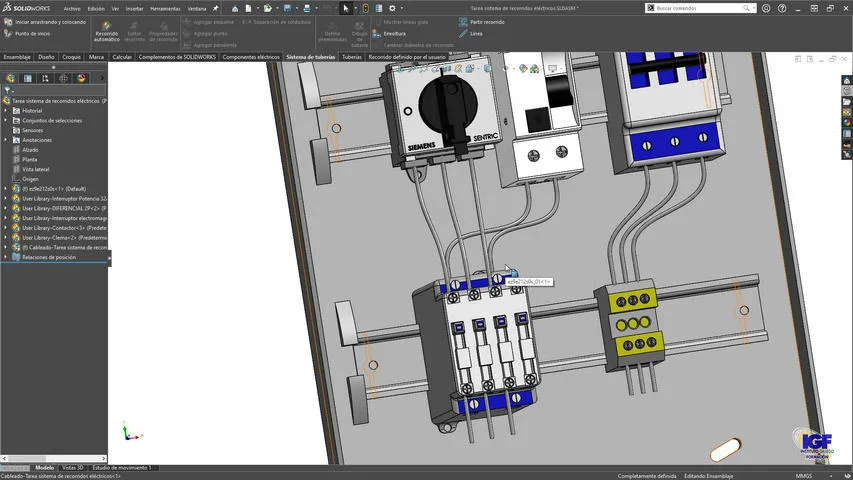Viewport: 853px width, 480px height.
Task: Open the FeatureManager design tree tab
Action: 10,78
